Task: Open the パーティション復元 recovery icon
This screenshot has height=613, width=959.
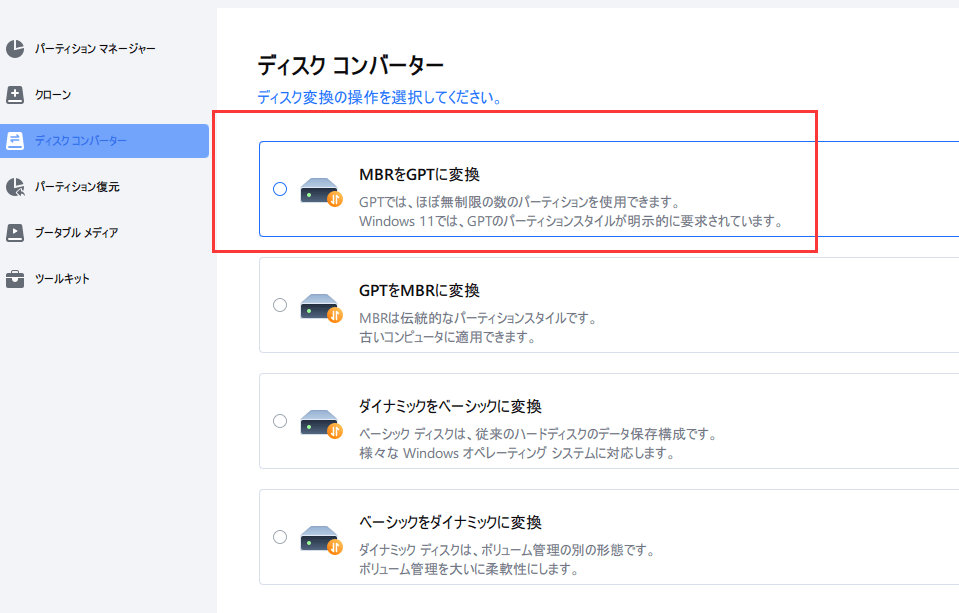Action: [x=14, y=187]
